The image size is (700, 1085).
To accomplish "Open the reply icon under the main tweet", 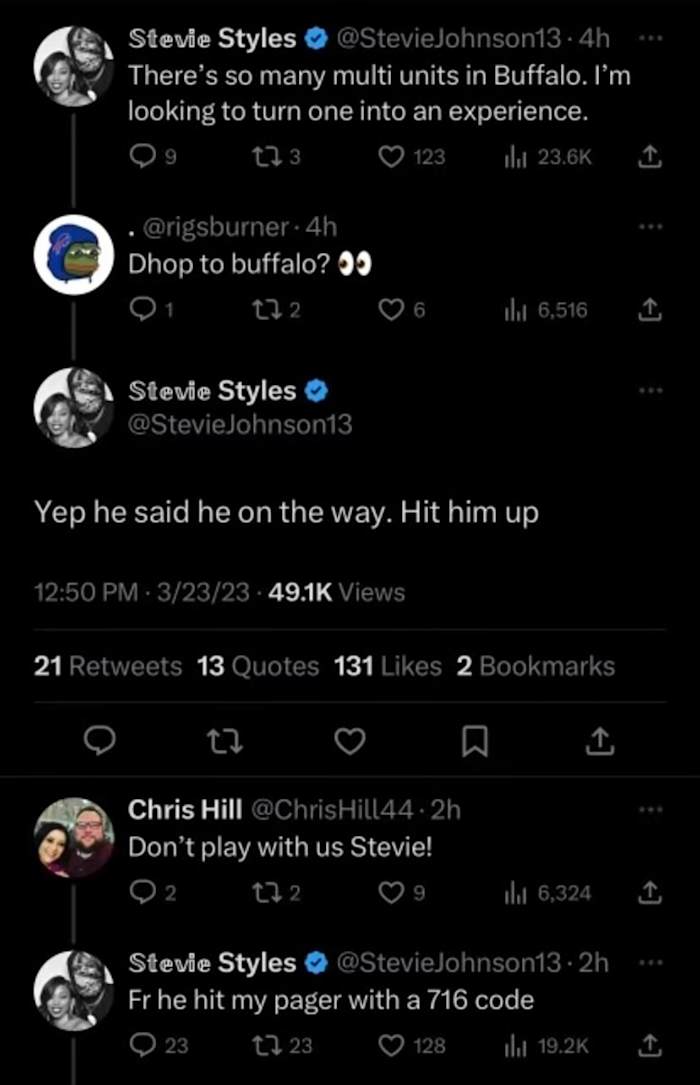I will tap(99, 741).
